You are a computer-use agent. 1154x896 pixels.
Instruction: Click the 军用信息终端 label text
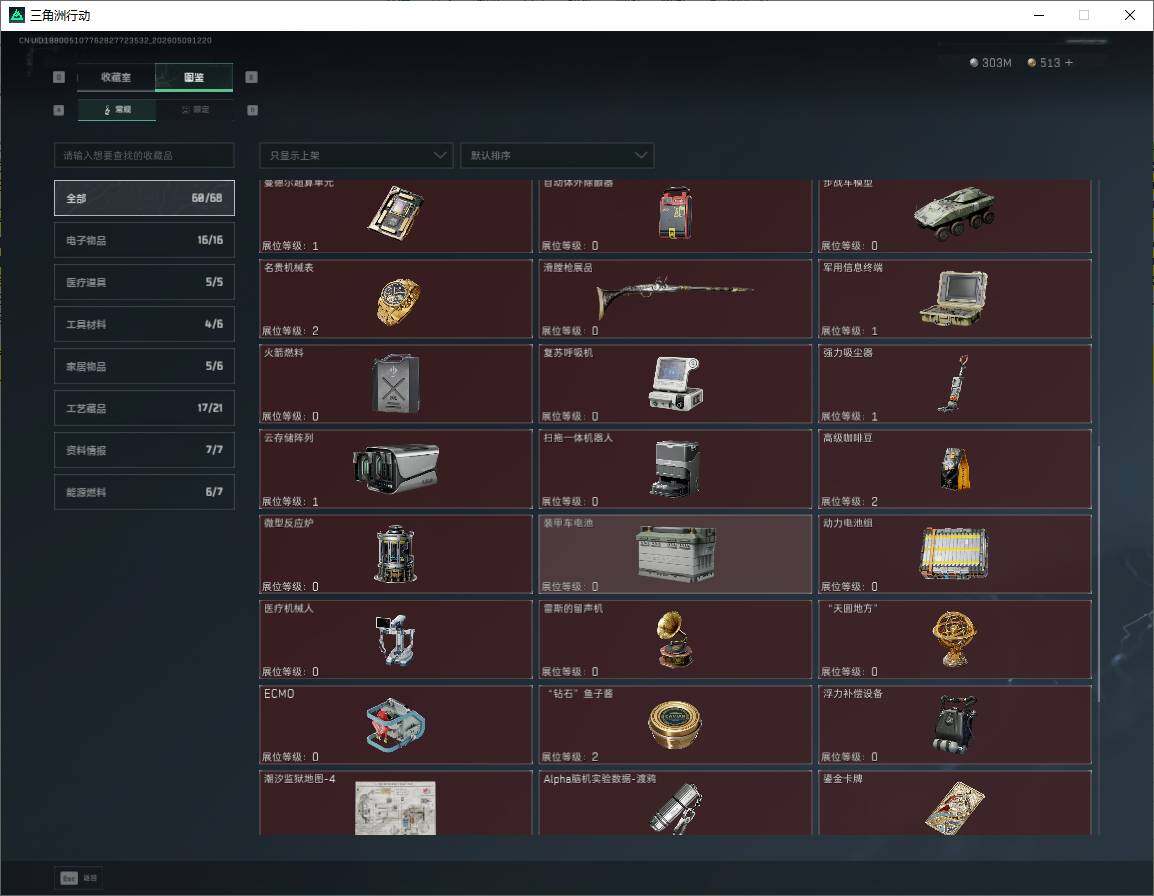[x=852, y=267]
